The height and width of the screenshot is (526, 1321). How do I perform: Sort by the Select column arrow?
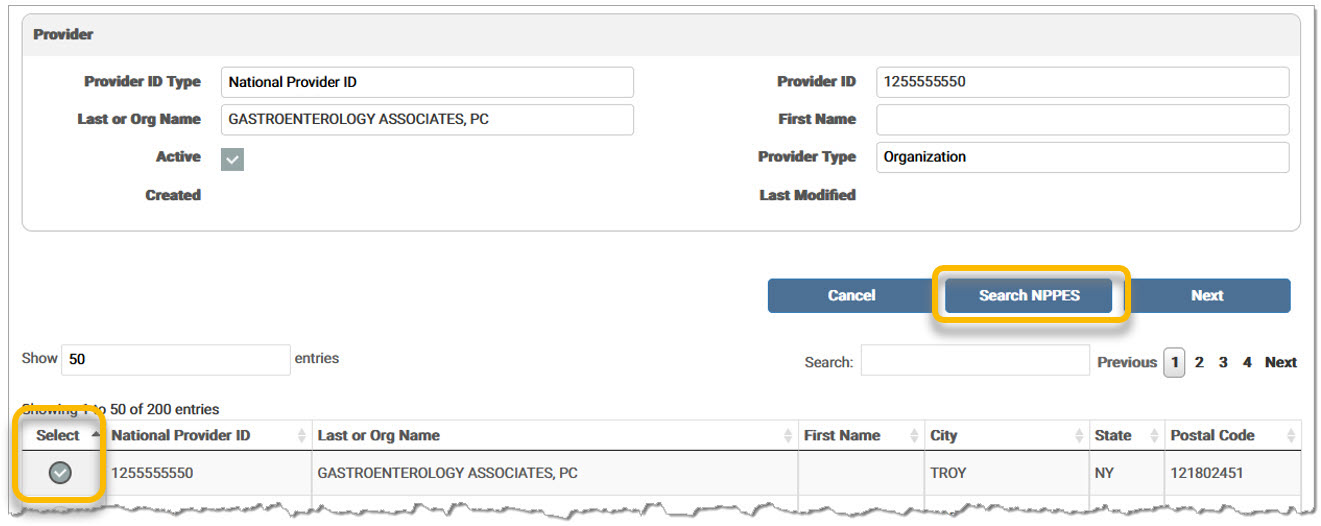95,435
